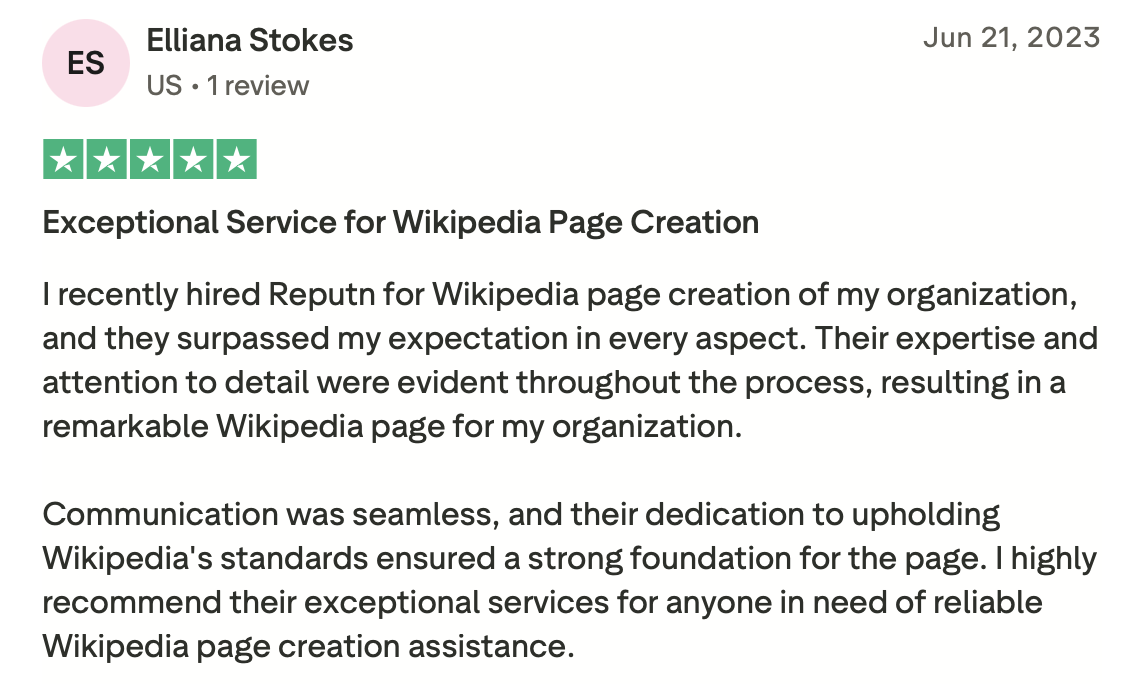Viewport: 1140px width, 684px height.
Task: Click the Jun 21, 2023 review date
Action: (x=1011, y=38)
